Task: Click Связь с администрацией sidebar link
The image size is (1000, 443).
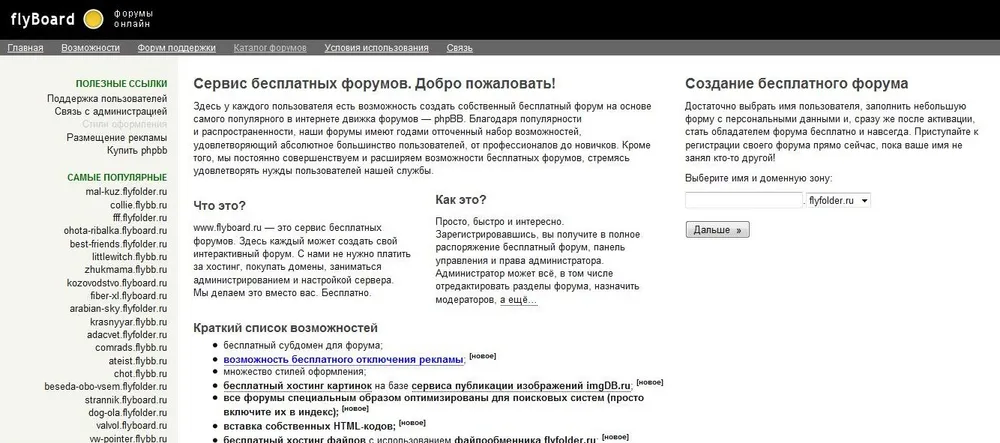Action: 110,111
